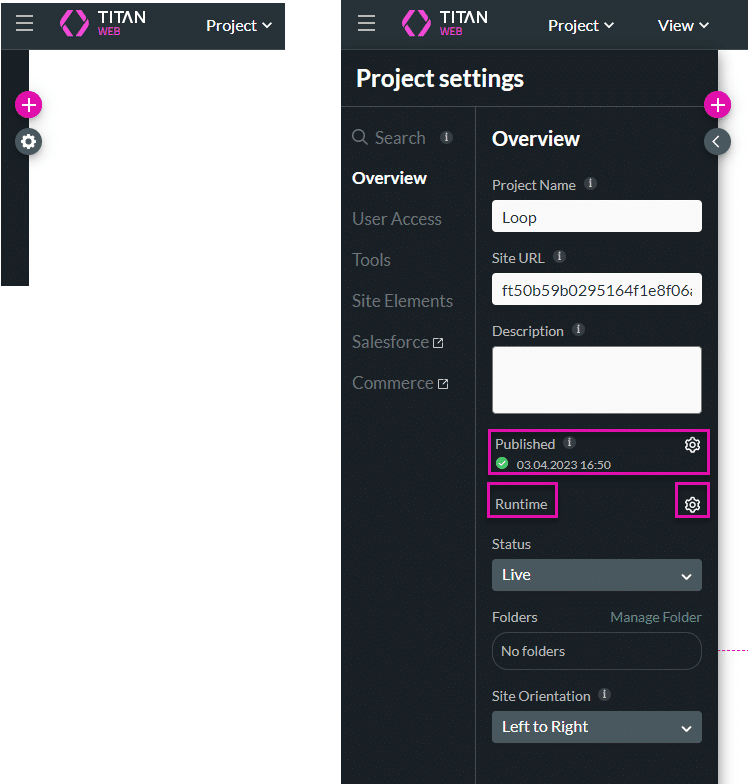748x784 pixels.
Task: Click the Description text area
Action: 596,380
